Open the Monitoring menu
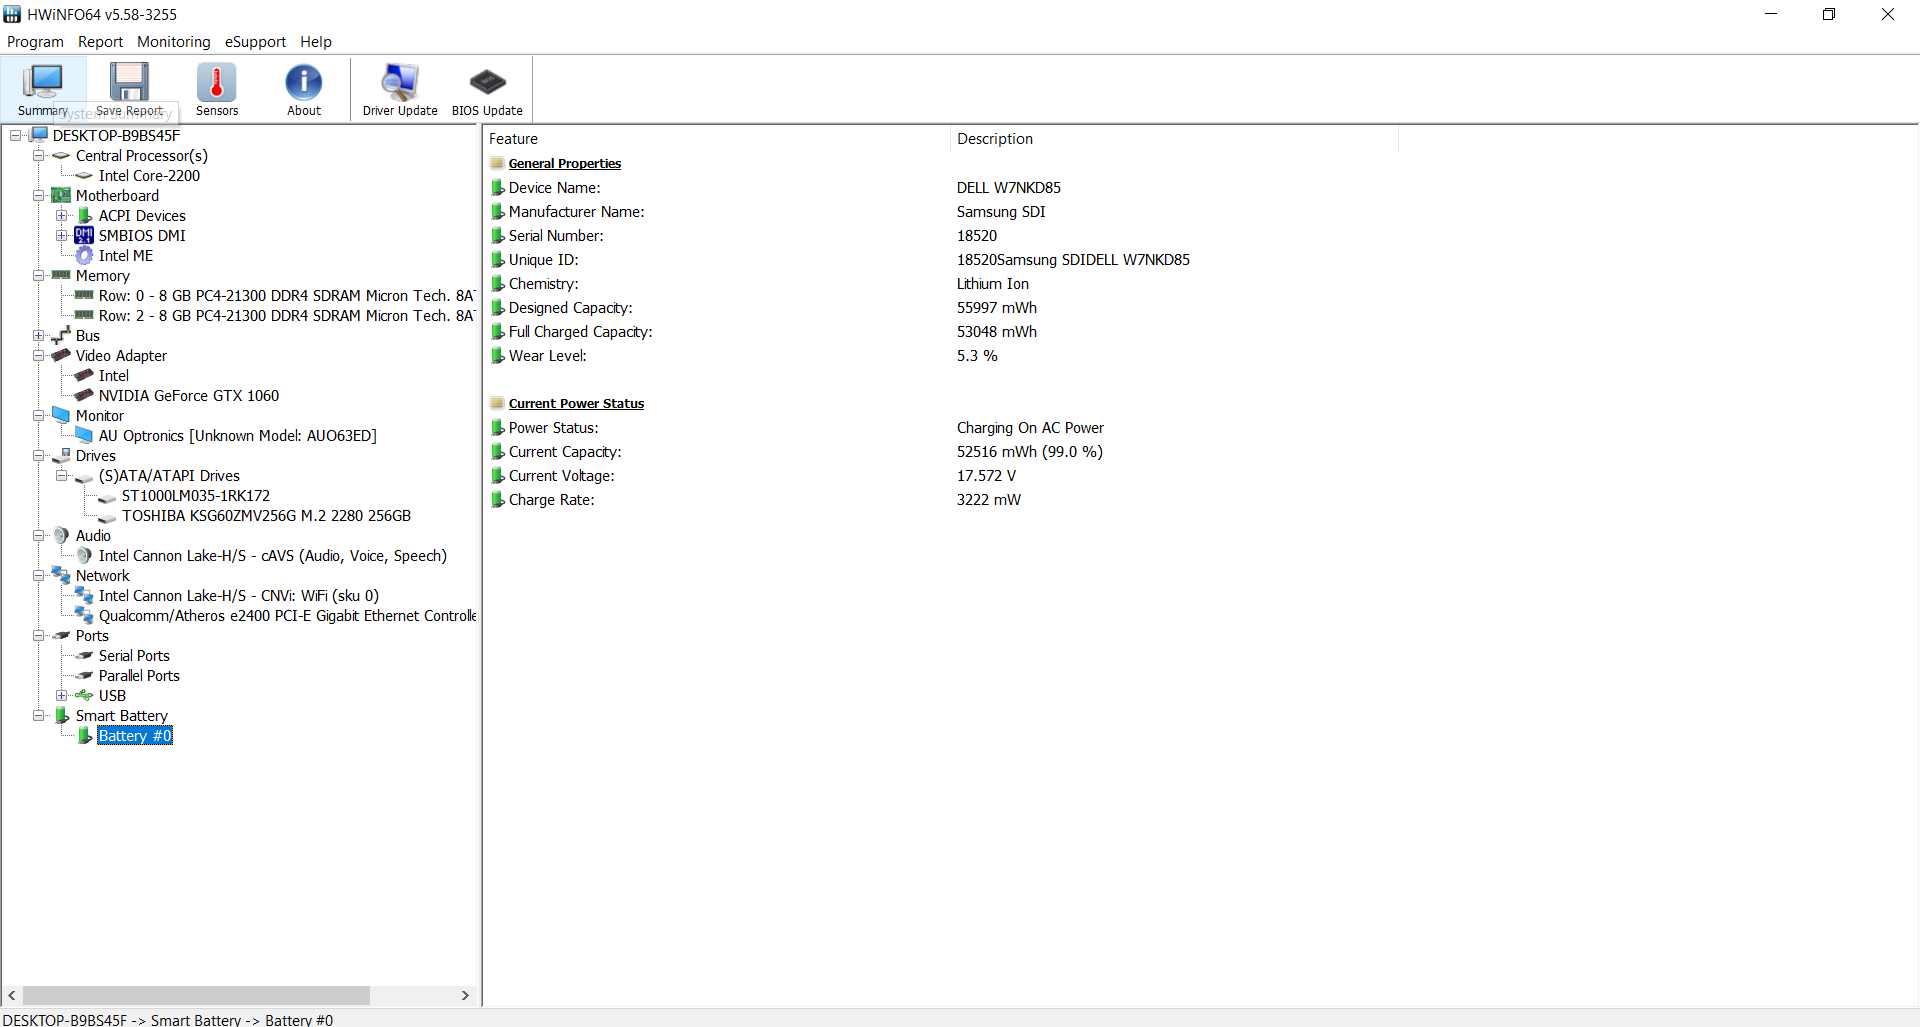The image size is (1920, 1027). tap(174, 41)
